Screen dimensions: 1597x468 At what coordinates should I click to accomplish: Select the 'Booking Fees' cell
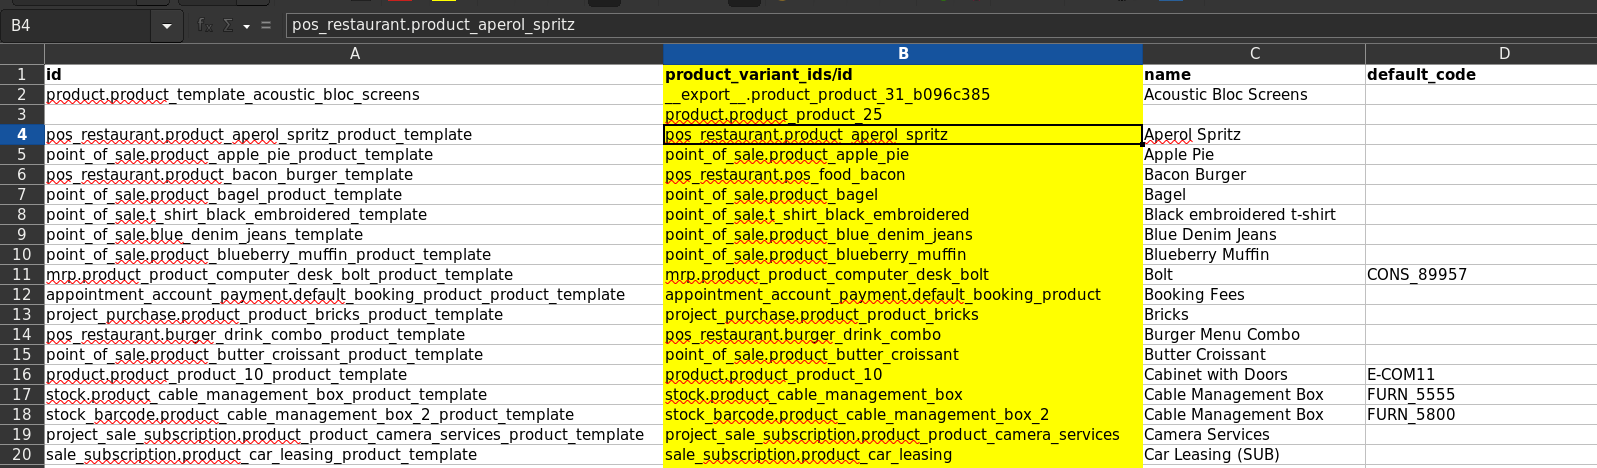point(1254,294)
